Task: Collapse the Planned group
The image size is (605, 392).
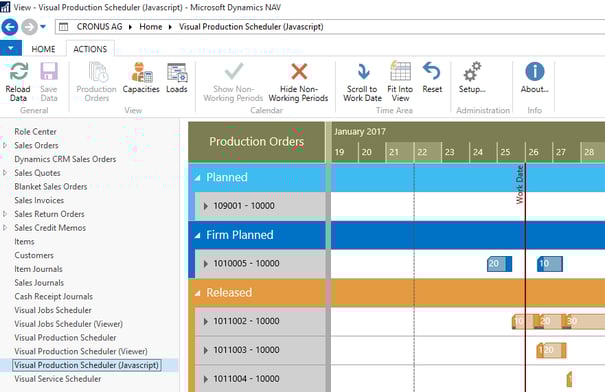Action: 198,178
